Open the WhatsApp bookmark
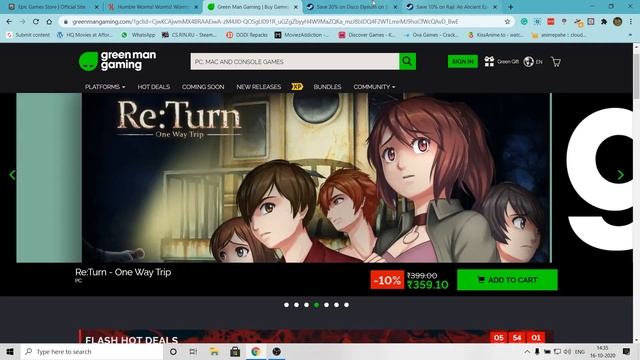 click(x=138, y=35)
